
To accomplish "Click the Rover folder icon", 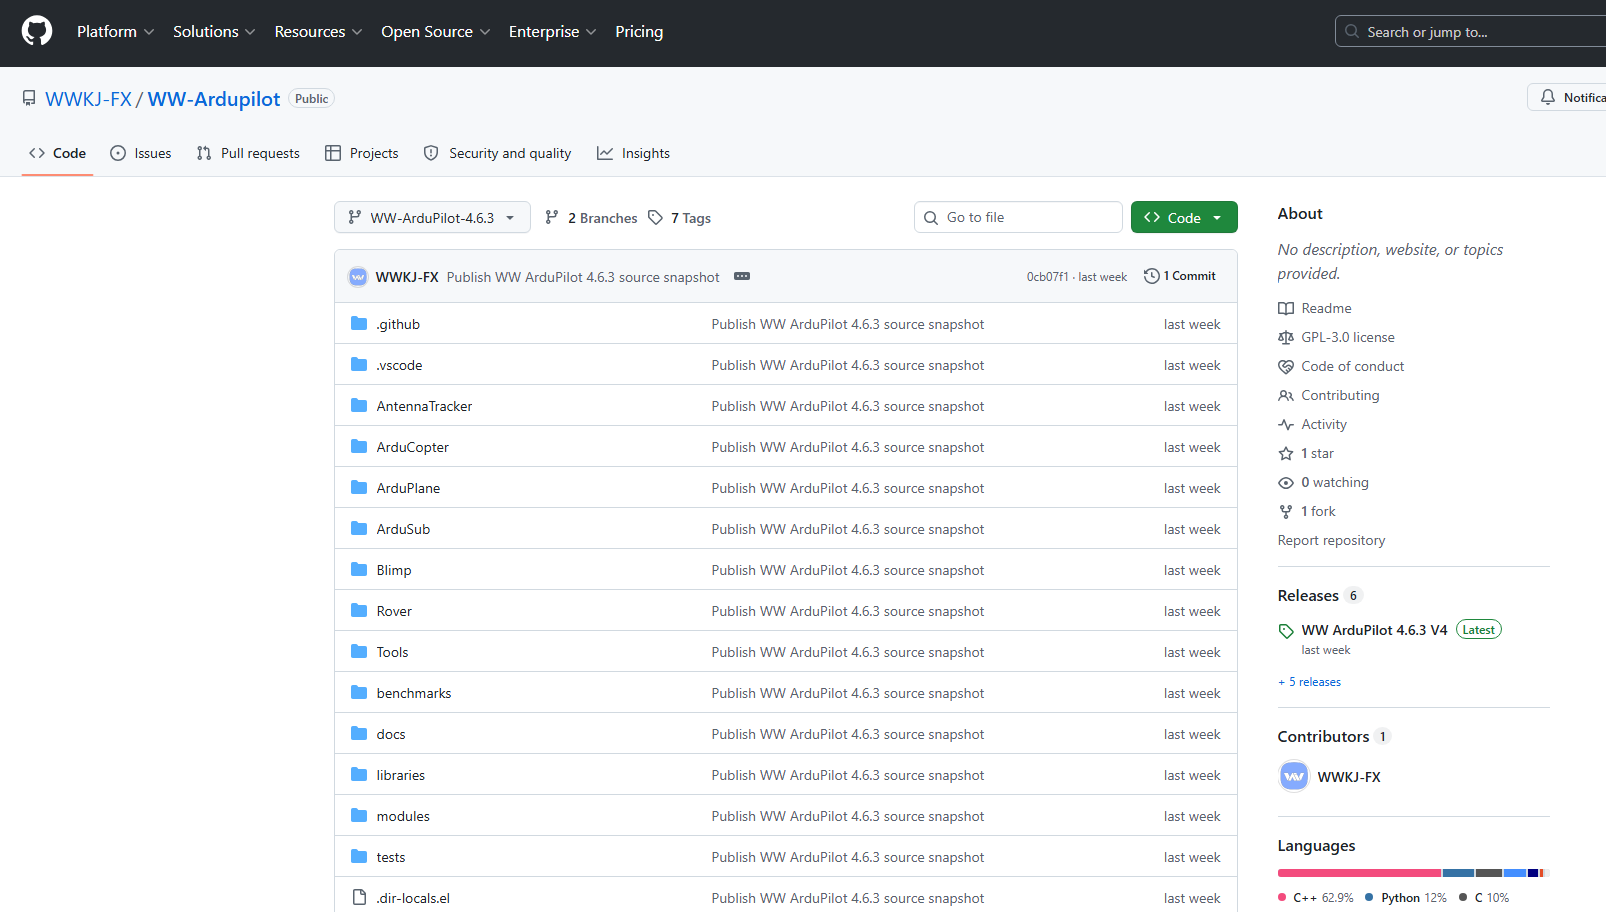I will (x=359, y=610).
